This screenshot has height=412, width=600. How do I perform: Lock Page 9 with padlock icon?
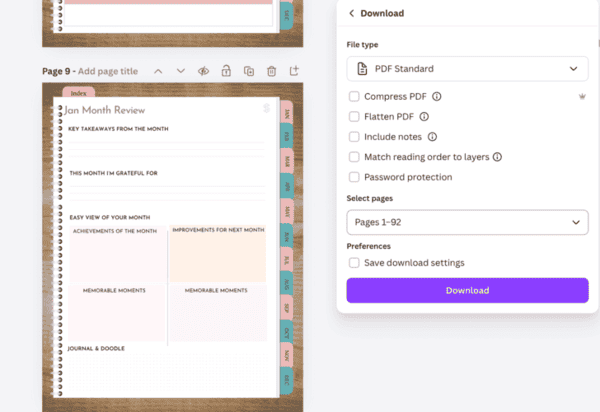pyautogui.click(x=226, y=71)
